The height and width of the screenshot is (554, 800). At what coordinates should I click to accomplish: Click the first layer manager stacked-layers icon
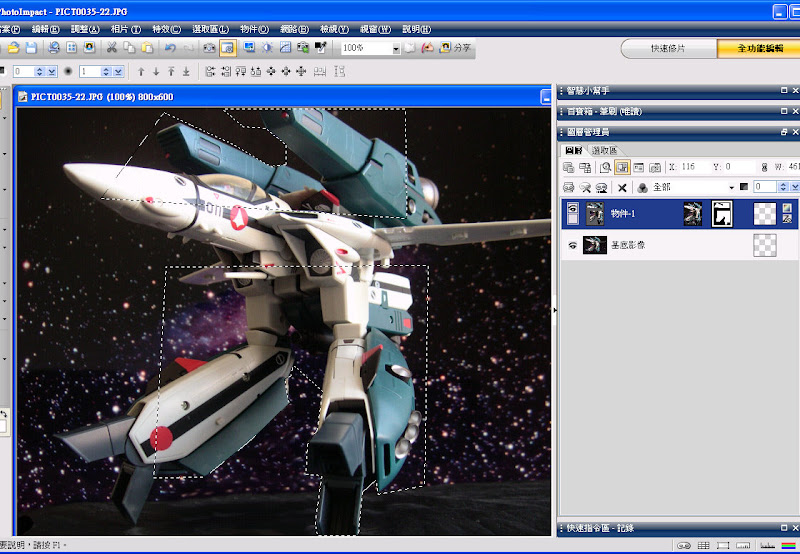coord(568,167)
